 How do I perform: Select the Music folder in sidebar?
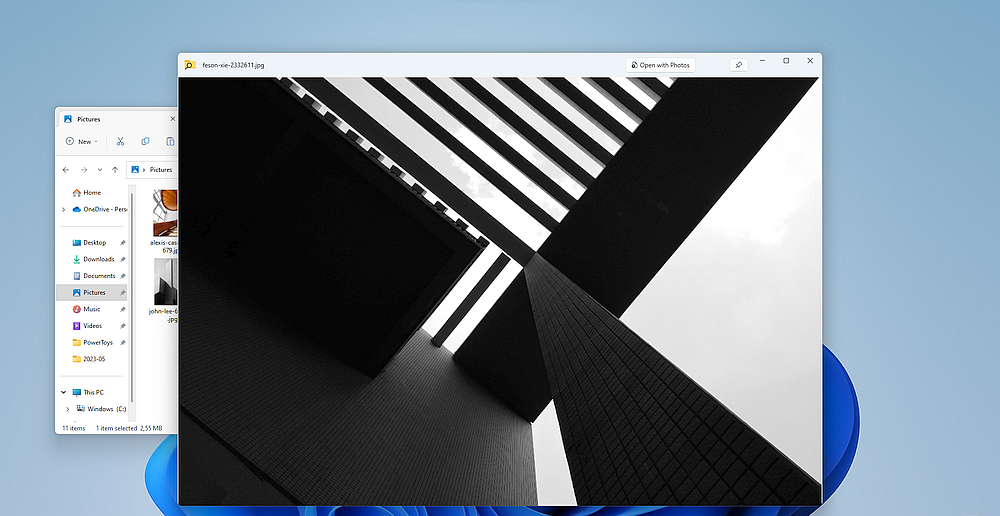point(92,309)
